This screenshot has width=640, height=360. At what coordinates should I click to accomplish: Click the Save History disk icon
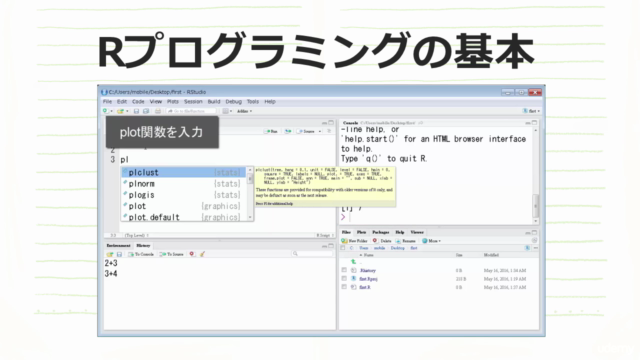(x=119, y=254)
